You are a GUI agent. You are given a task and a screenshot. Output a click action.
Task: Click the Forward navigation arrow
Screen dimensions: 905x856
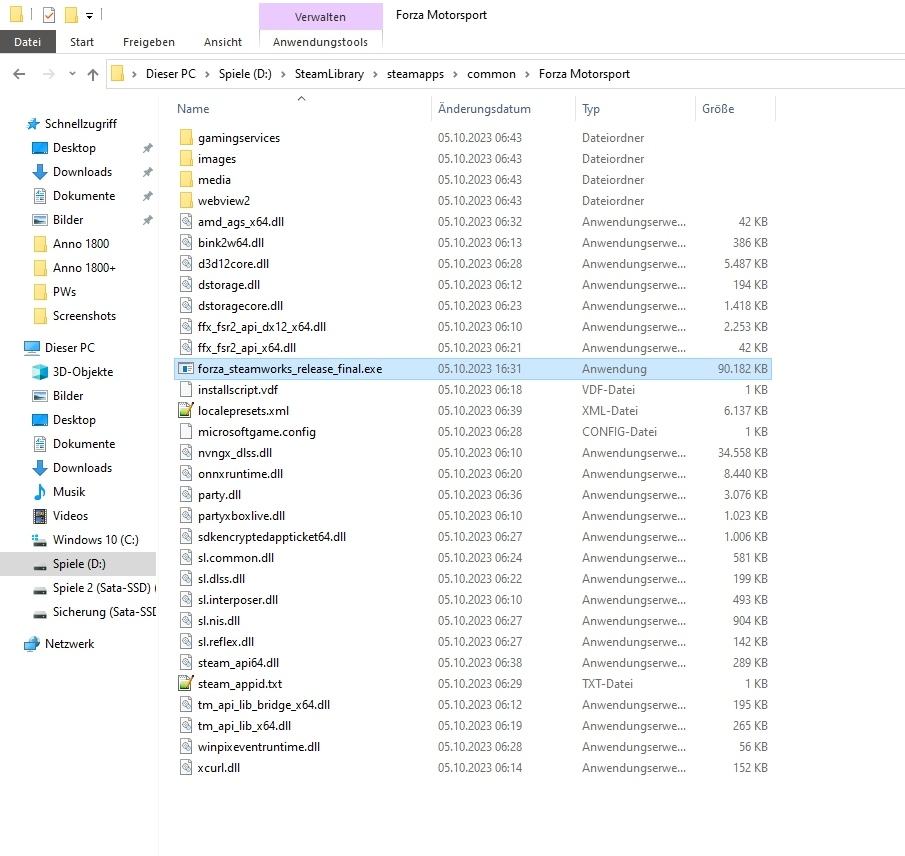(x=49, y=74)
